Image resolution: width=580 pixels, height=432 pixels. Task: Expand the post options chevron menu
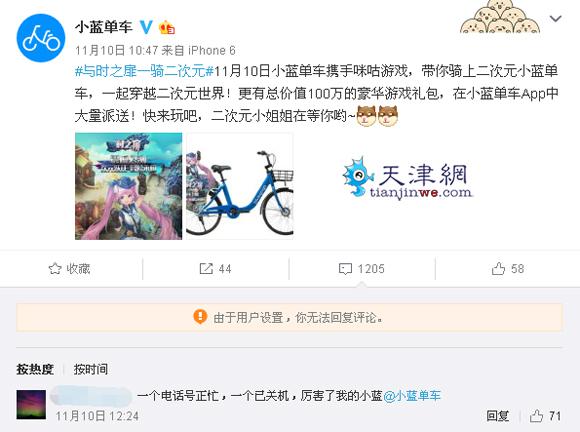(556, 18)
